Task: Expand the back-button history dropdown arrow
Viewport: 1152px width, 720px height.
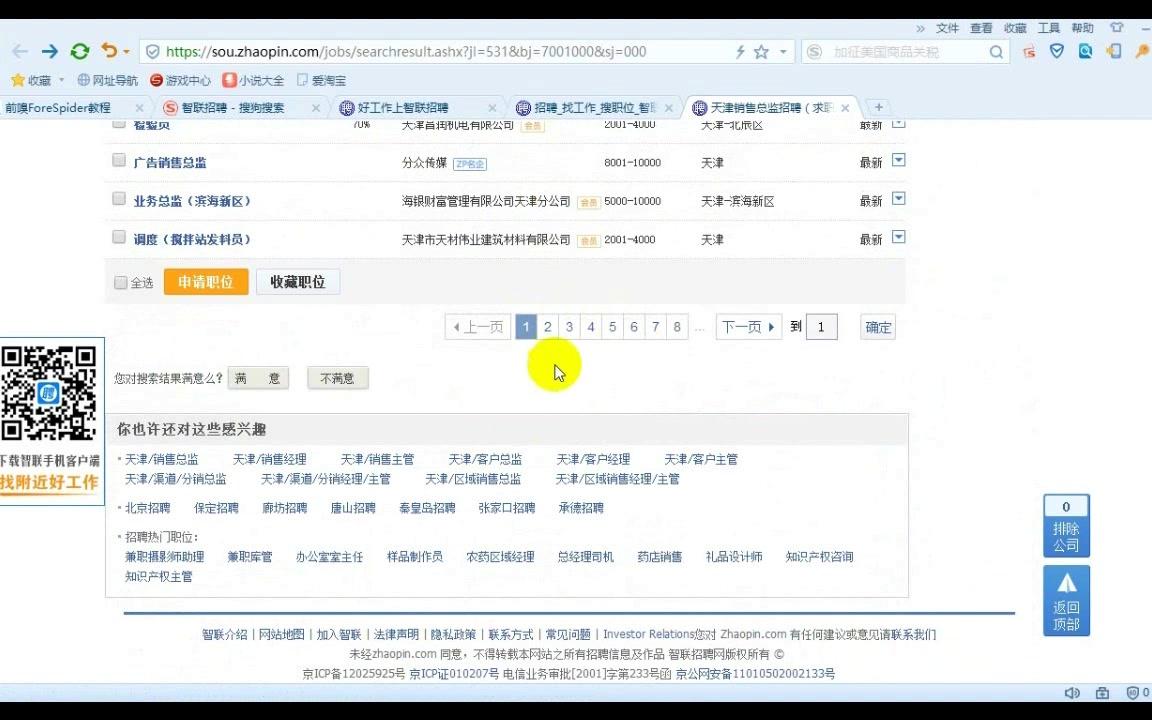Action: tap(125, 50)
